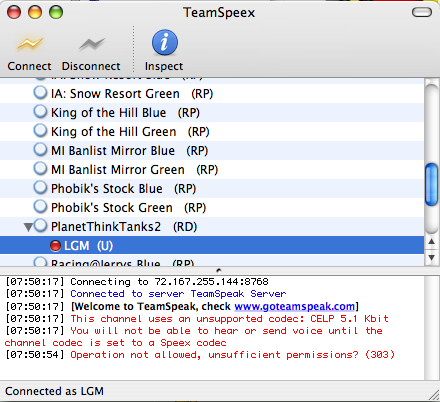Select the MI Banlist Mirror Blue channel
This screenshot has height=402, width=440.
[212, 151]
